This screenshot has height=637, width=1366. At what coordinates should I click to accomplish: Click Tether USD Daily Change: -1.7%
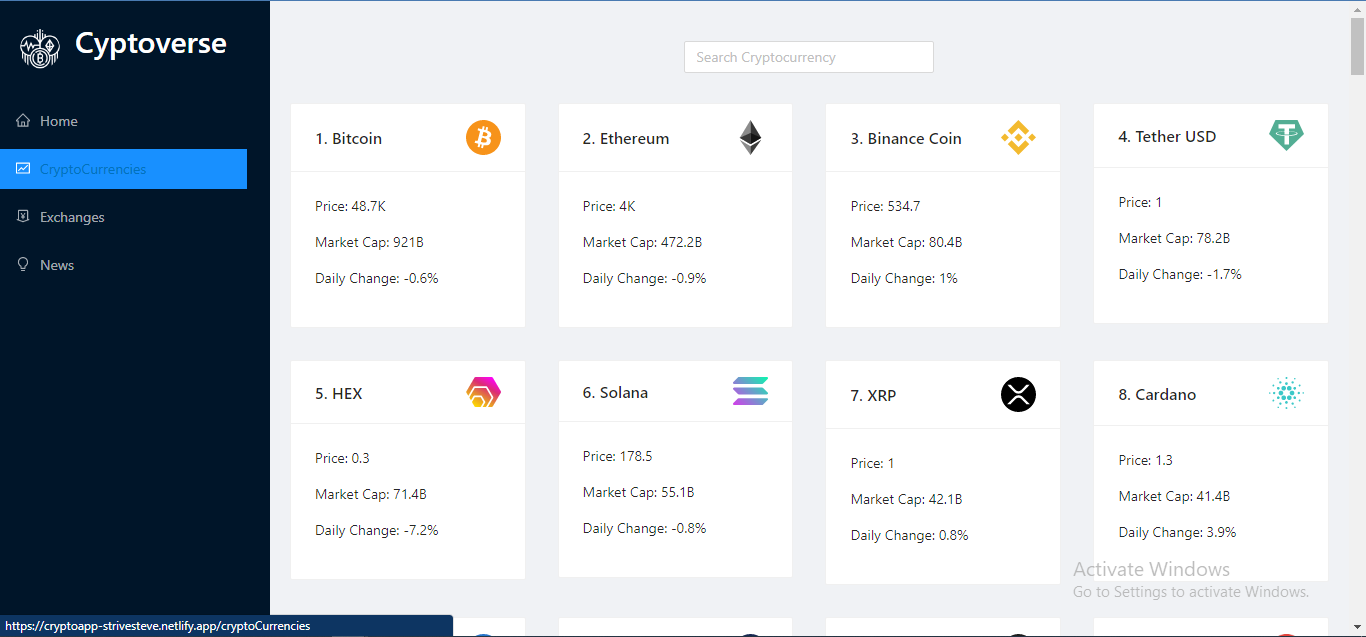(x=1180, y=274)
